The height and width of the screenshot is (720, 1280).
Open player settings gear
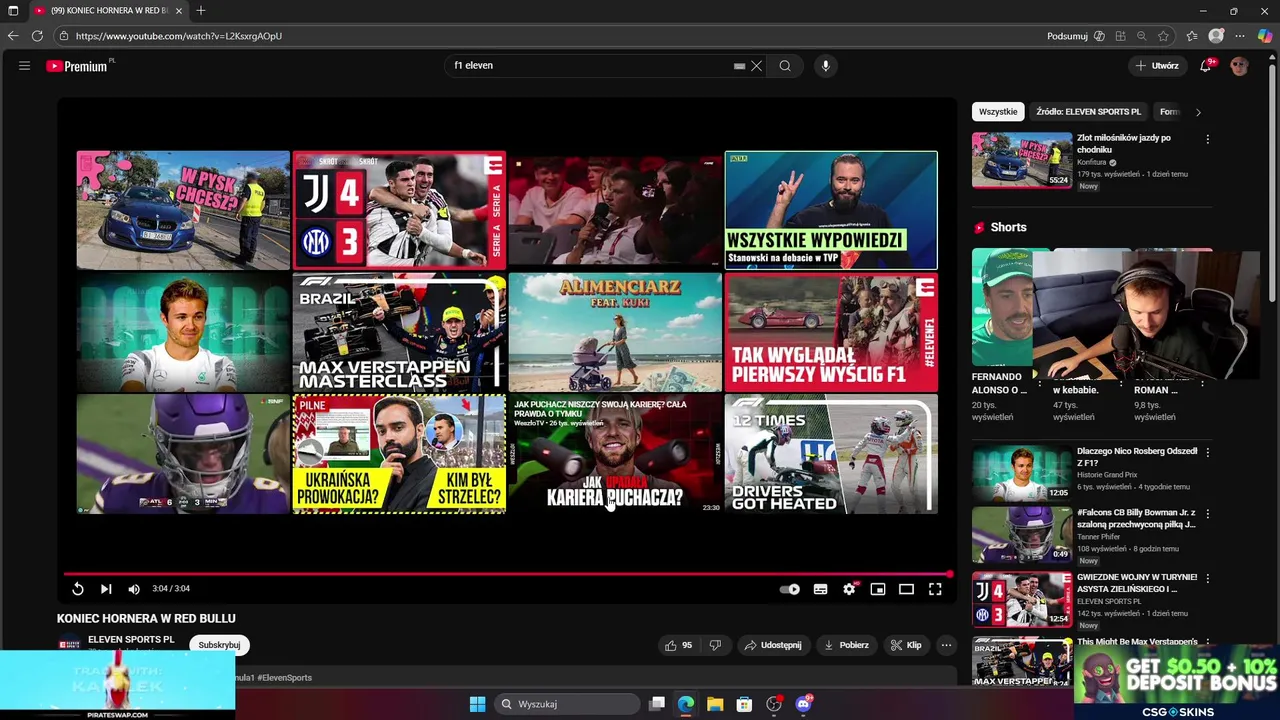click(849, 589)
